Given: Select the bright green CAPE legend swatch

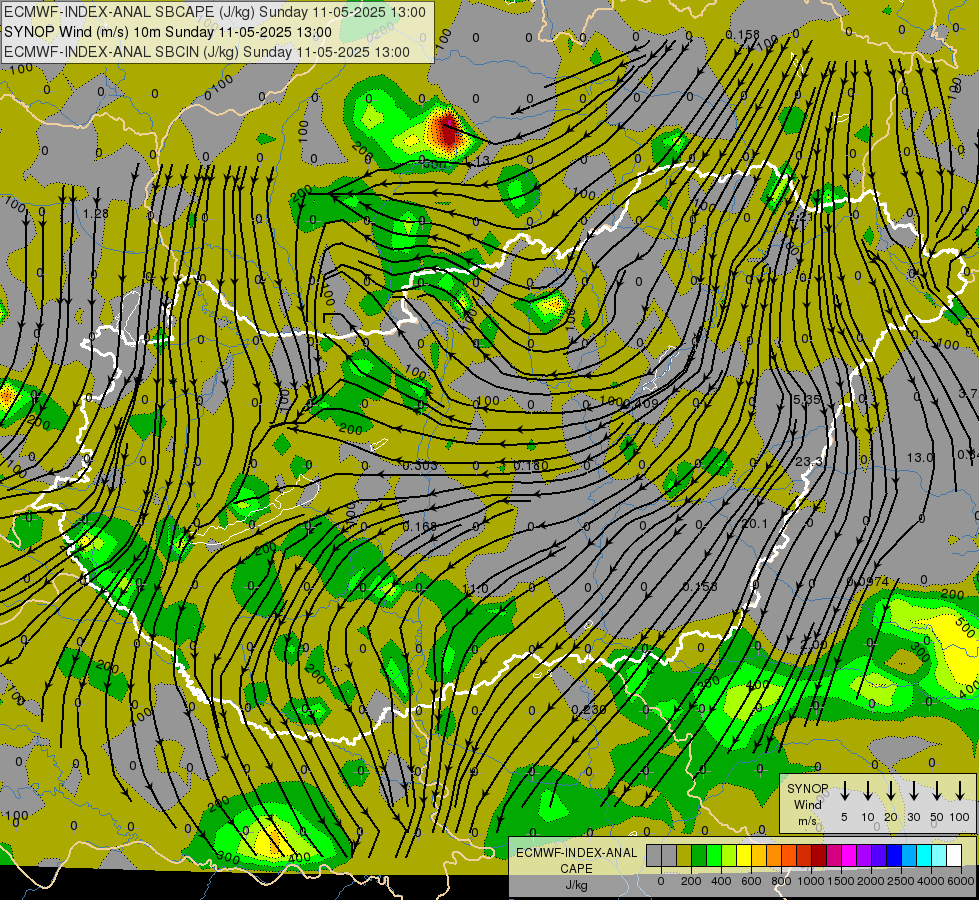Looking at the screenshot, I should pyautogui.click(x=714, y=855).
